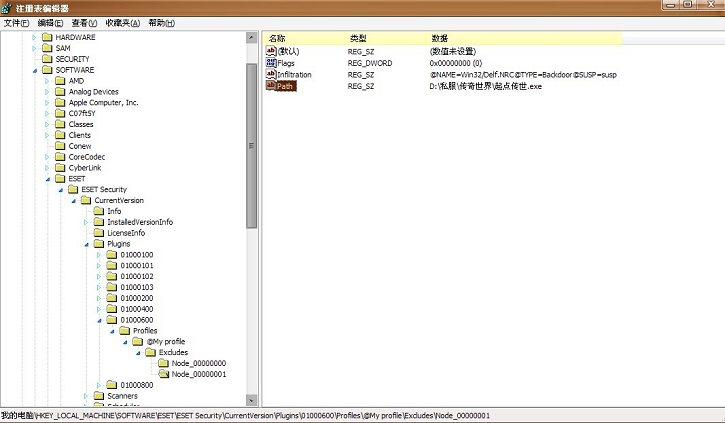Select the InstalledVersionInfo key
Image resolution: width=725 pixels, height=423 pixels.
point(140,222)
